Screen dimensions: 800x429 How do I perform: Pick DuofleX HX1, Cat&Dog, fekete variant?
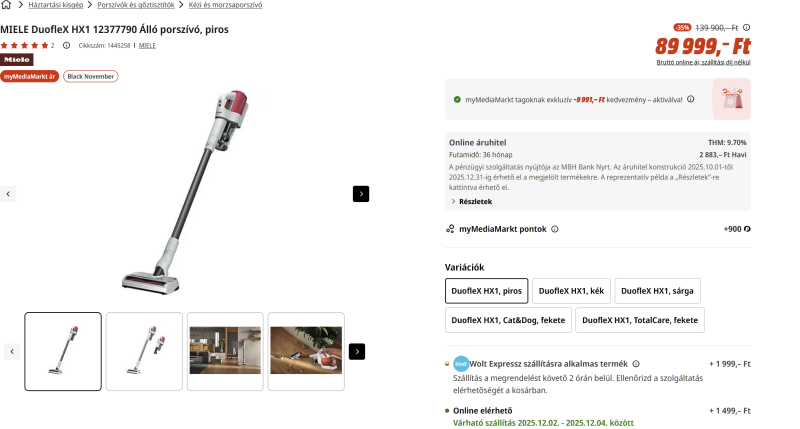(x=507, y=320)
